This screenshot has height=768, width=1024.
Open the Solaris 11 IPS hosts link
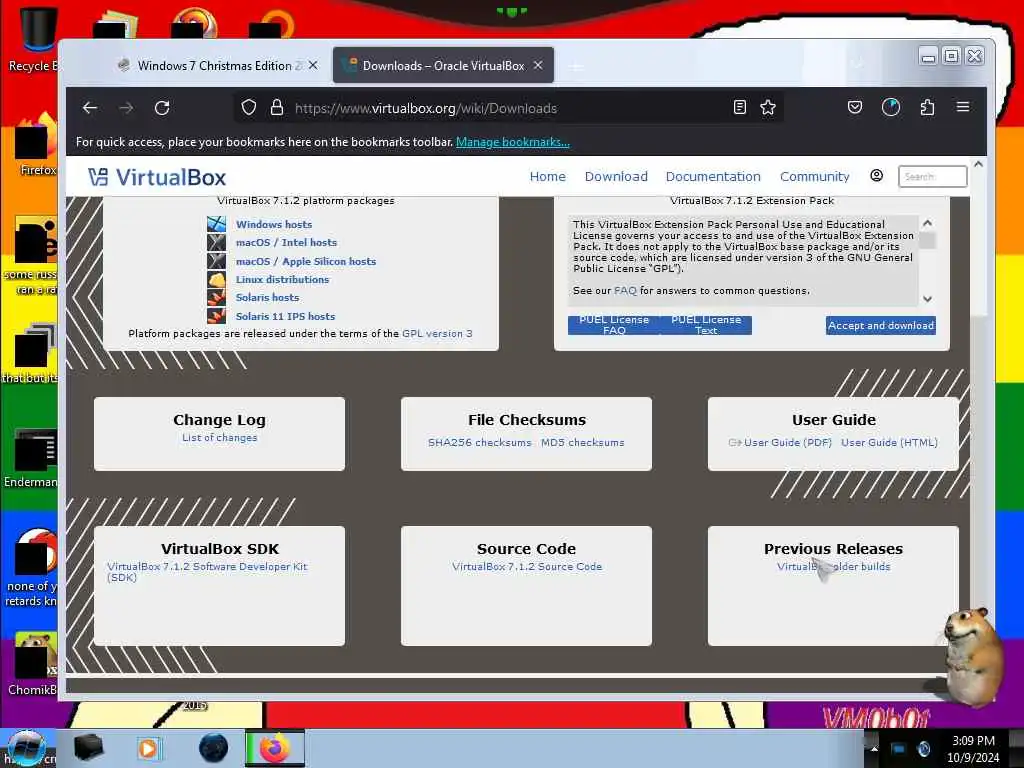pyautogui.click(x=285, y=316)
